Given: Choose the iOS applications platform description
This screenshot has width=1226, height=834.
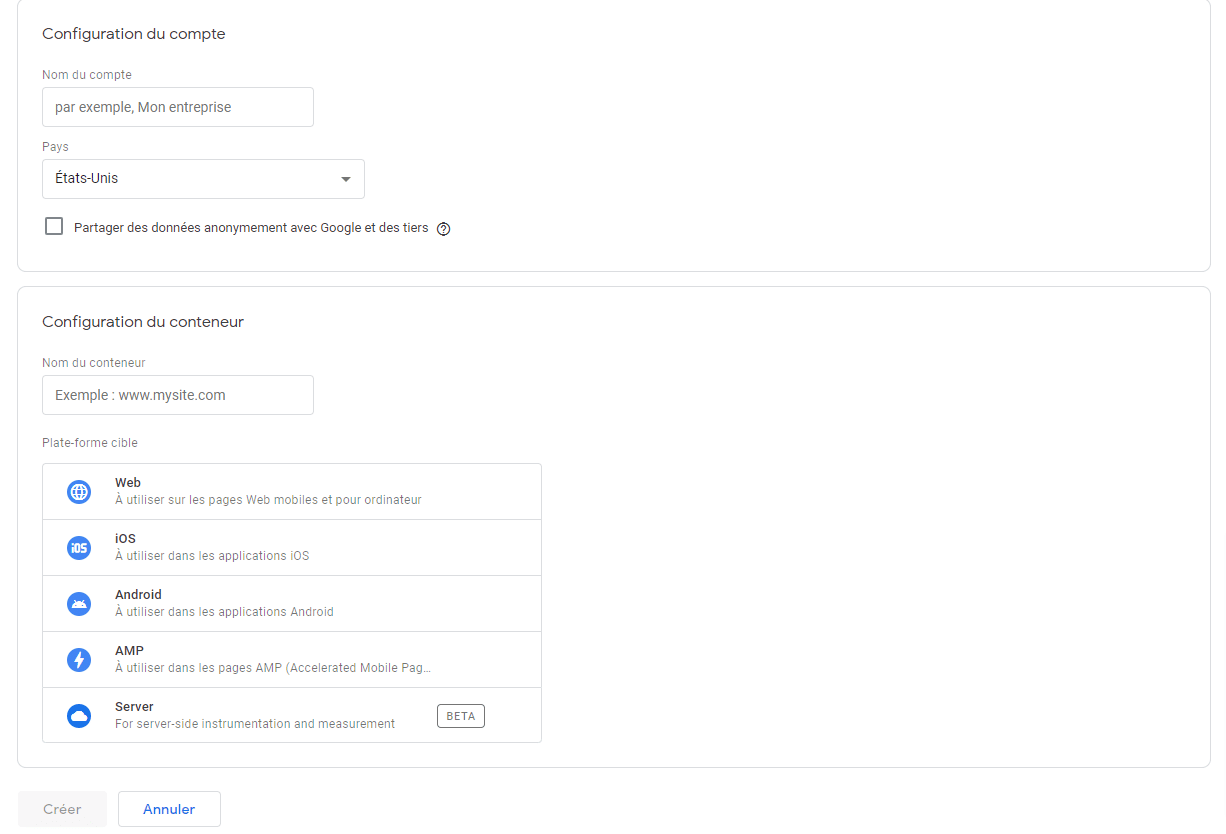Looking at the screenshot, I should (x=212, y=556).
